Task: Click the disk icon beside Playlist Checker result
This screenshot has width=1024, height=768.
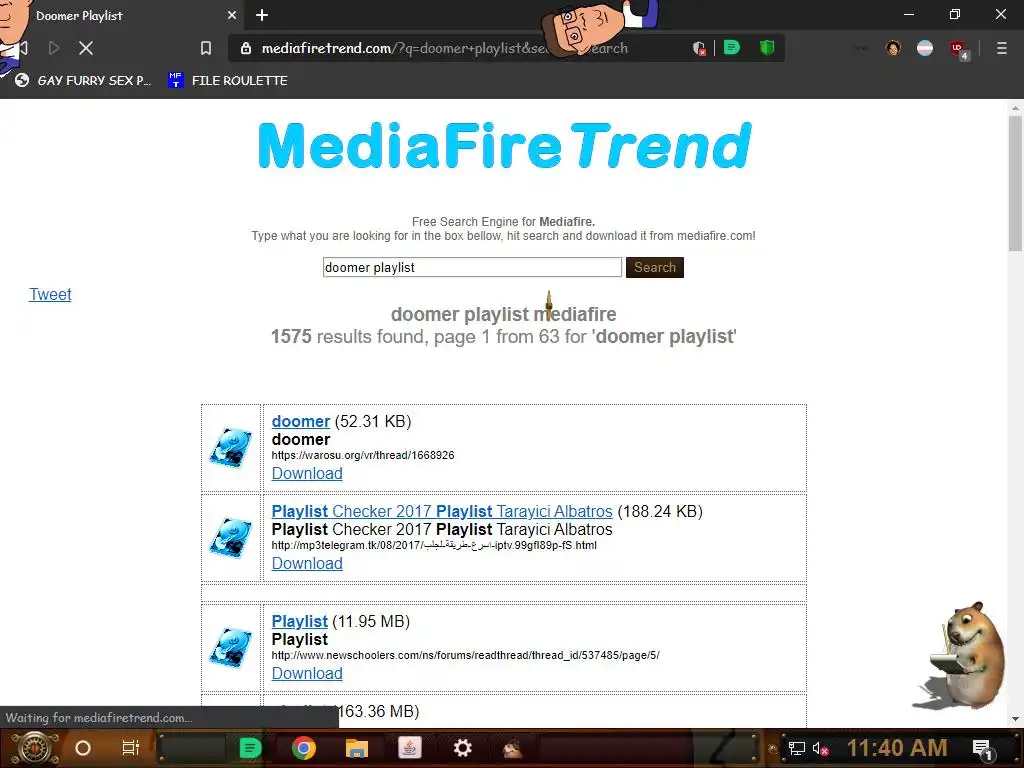Action: tap(231, 537)
